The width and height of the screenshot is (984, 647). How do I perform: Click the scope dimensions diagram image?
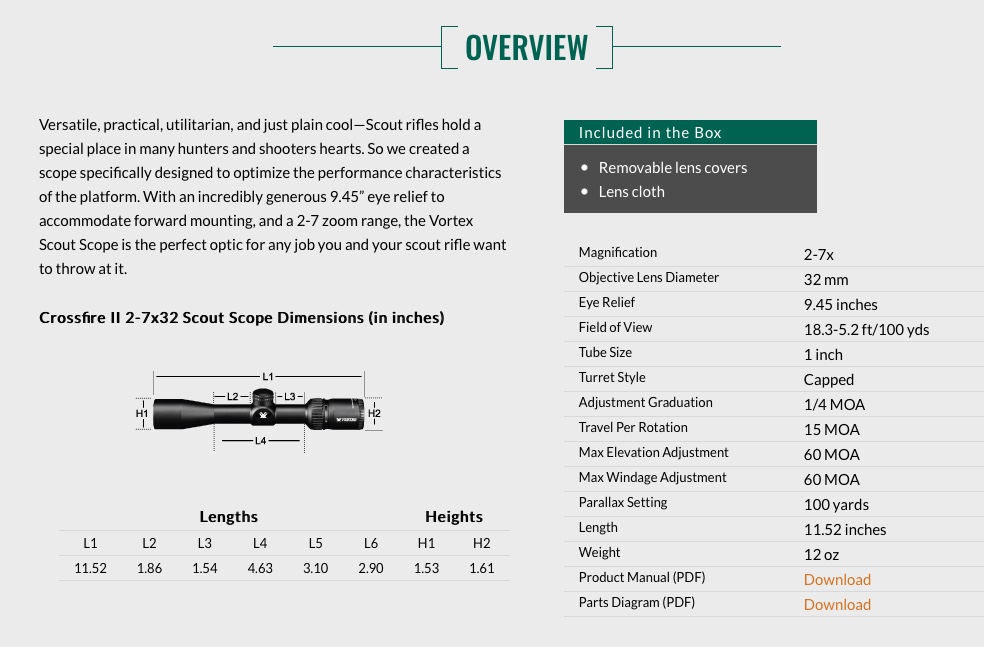259,412
